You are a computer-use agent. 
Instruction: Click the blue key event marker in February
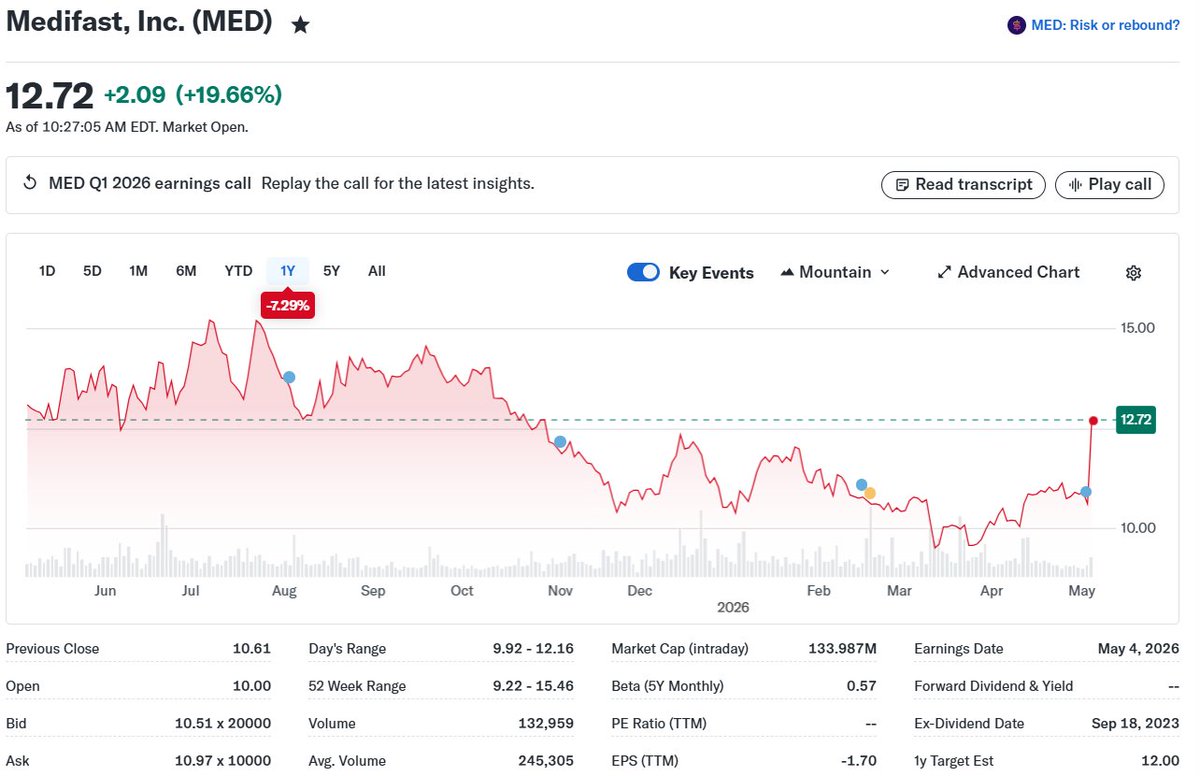tap(862, 485)
